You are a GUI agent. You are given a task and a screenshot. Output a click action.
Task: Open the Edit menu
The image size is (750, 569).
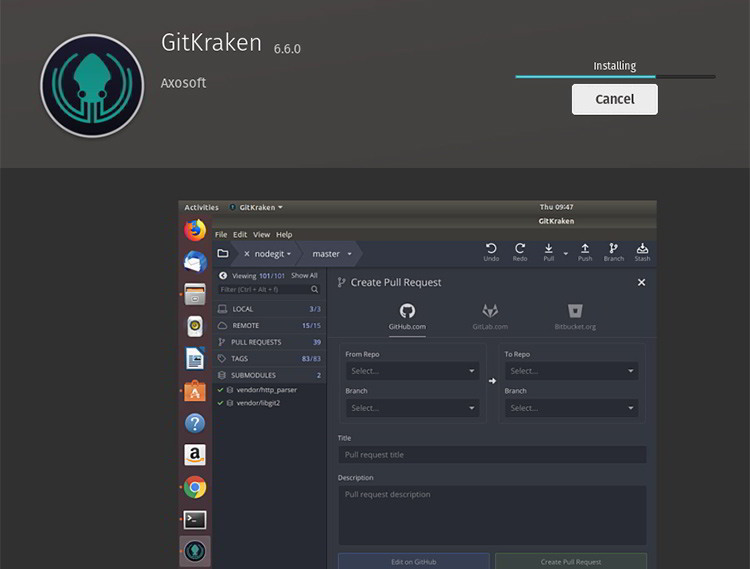240,235
